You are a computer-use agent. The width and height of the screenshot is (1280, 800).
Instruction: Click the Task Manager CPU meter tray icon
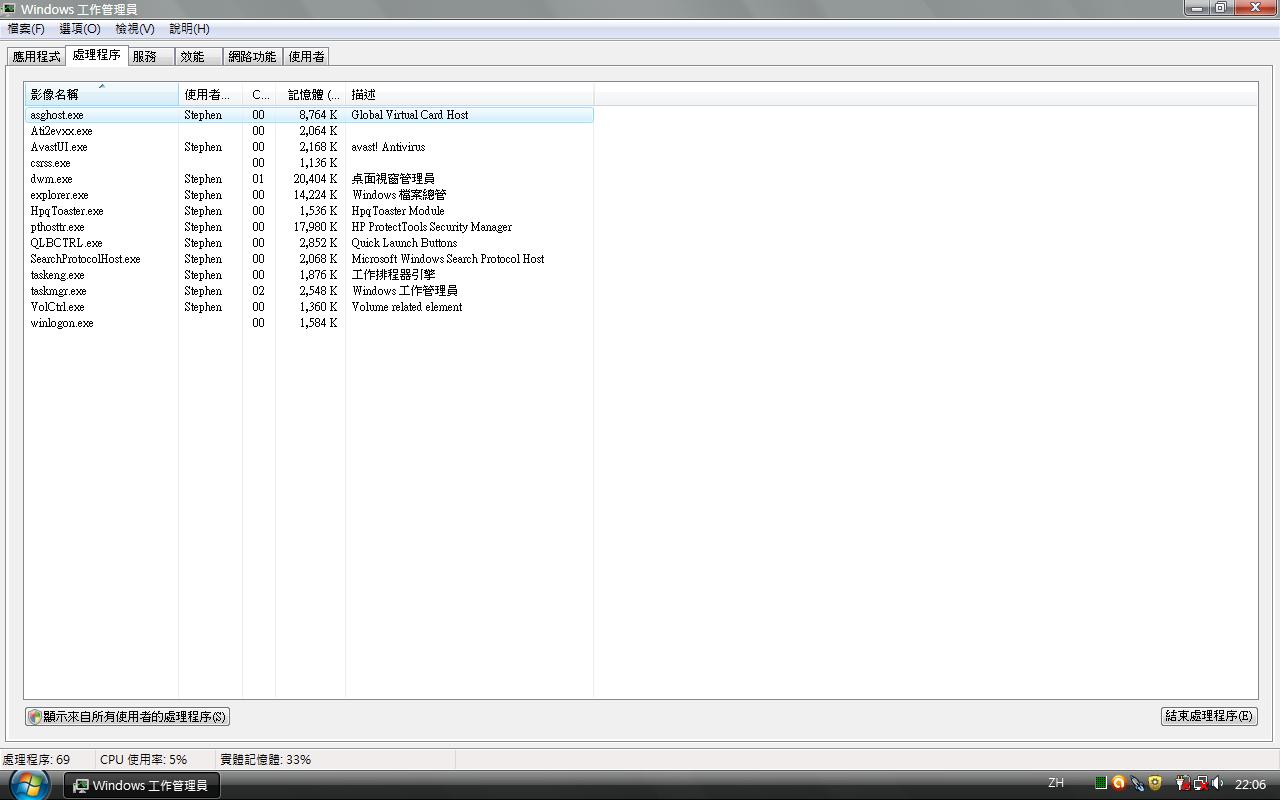[1100, 783]
